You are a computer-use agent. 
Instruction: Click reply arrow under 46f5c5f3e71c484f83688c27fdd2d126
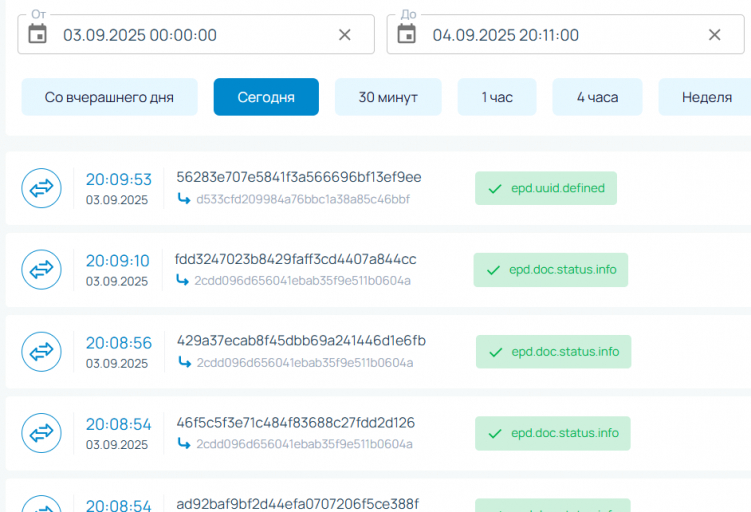click(x=184, y=443)
